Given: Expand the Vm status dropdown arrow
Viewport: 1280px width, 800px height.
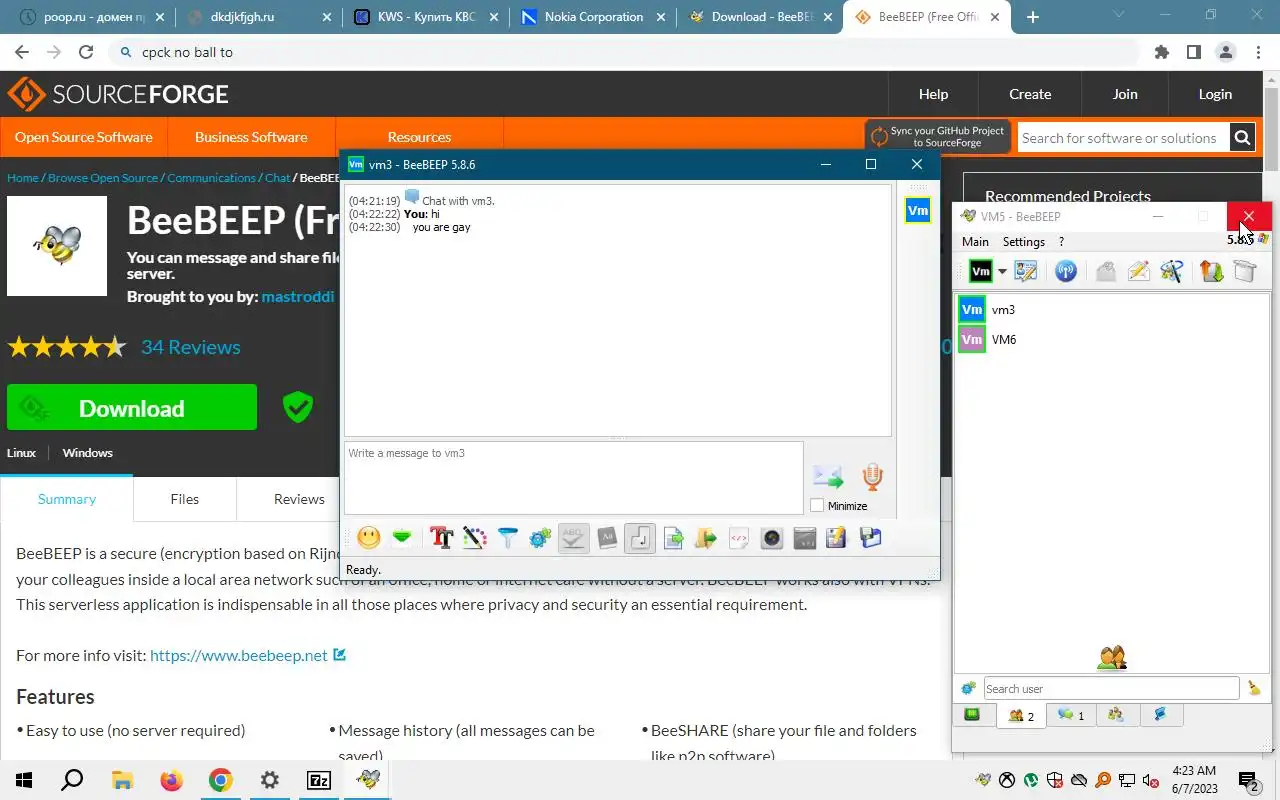Looking at the screenshot, I should point(1002,272).
